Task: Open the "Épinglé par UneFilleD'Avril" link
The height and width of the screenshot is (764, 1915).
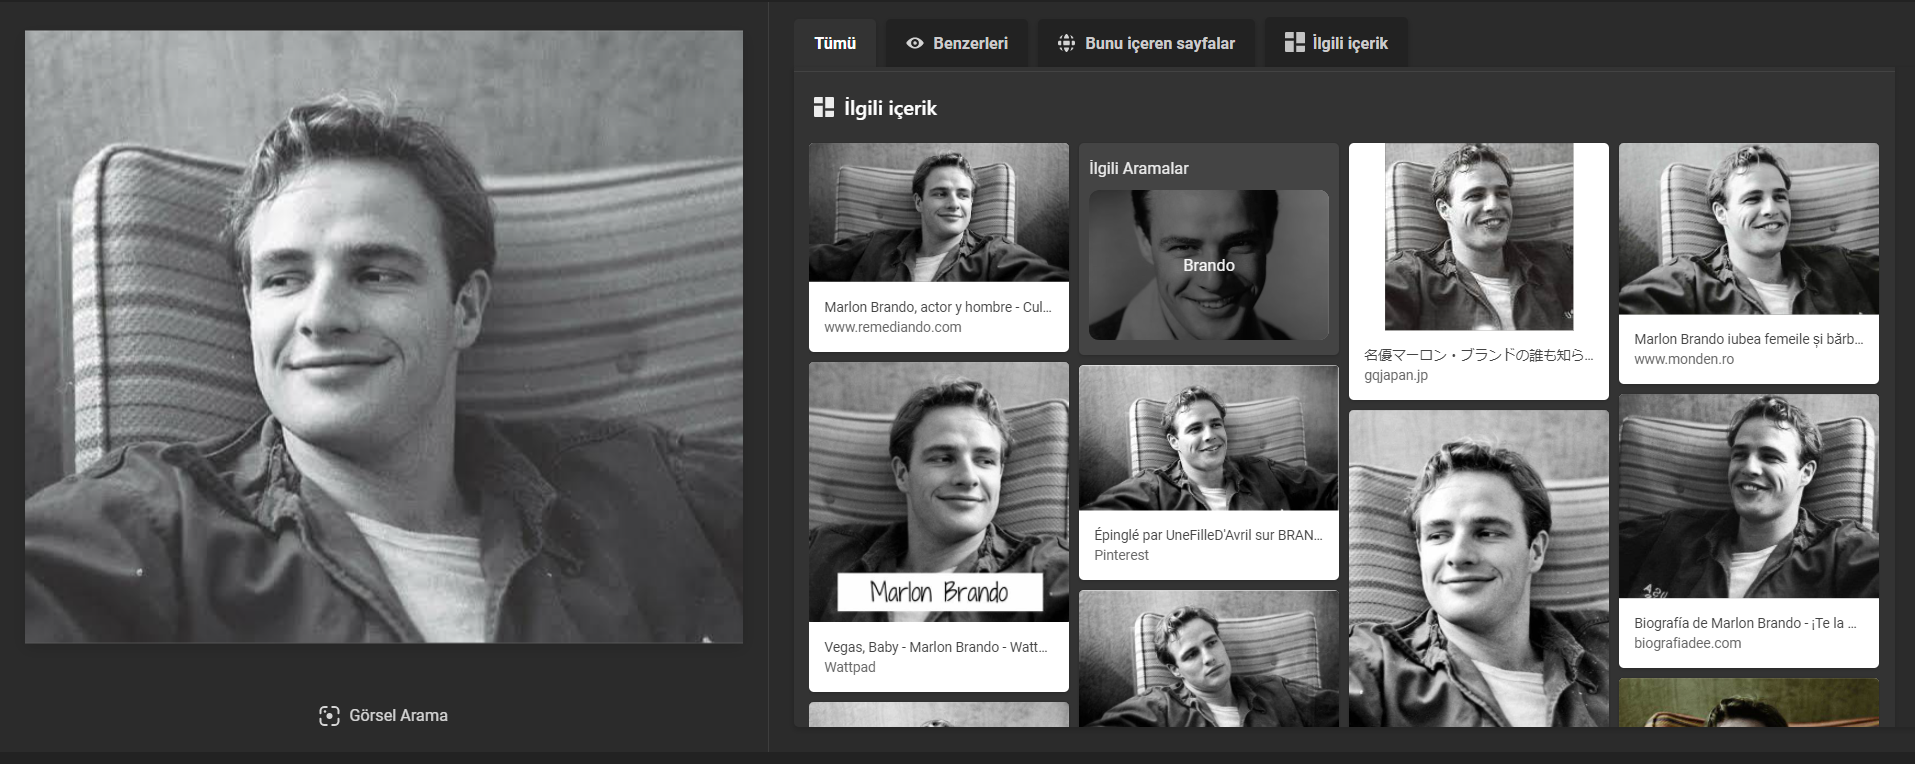Action: (x=1208, y=535)
